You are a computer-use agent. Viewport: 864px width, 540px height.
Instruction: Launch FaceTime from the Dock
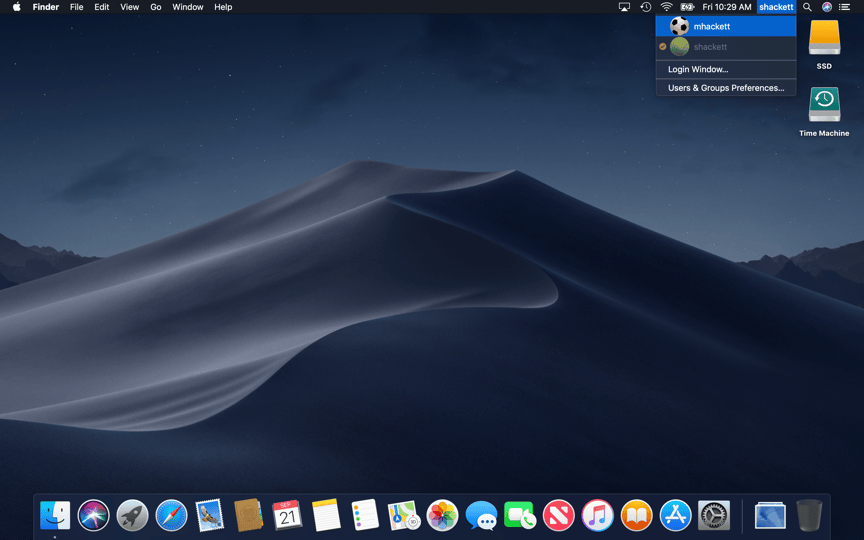click(520, 516)
